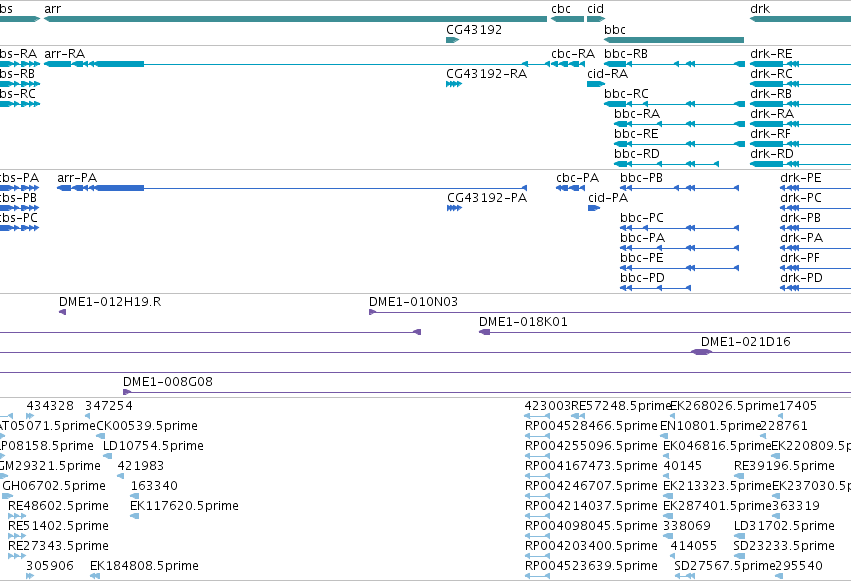Select clone DME1-018K01
Image resolution: width=851 pixels, height=581 pixels.
click(x=665, y=332)
